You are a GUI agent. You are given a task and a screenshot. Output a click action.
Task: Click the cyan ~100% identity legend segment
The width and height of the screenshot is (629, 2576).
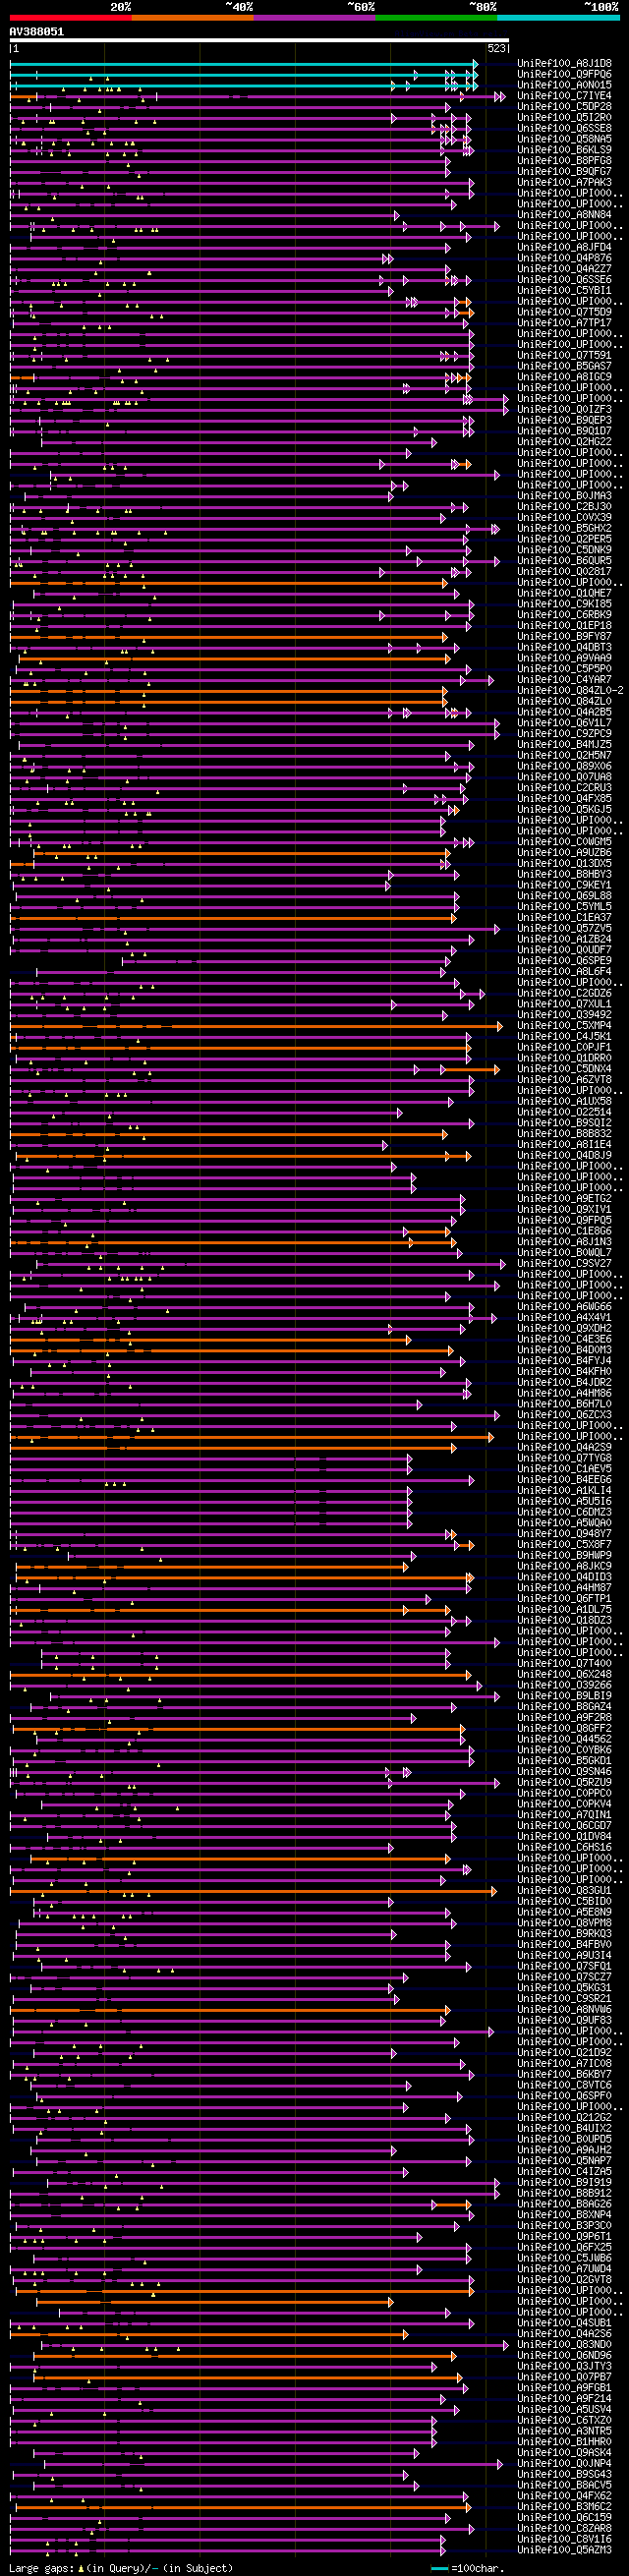(558, 17)
